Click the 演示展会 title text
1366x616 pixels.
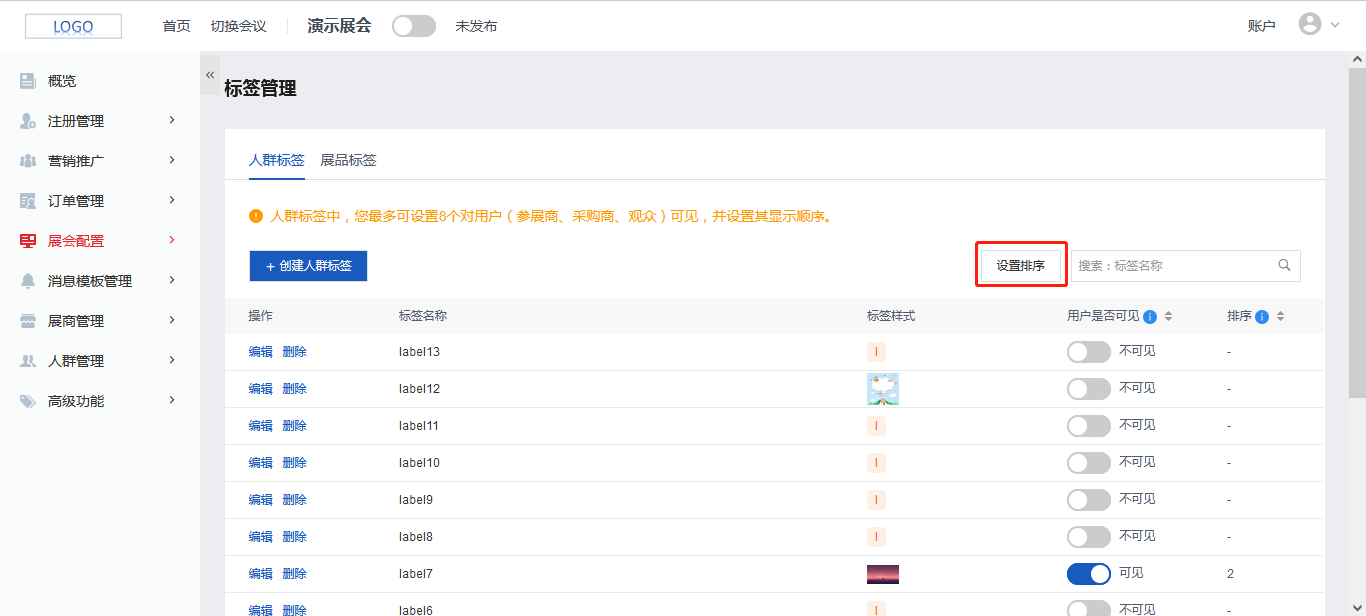pyautogui.click(x=339, y=26)
